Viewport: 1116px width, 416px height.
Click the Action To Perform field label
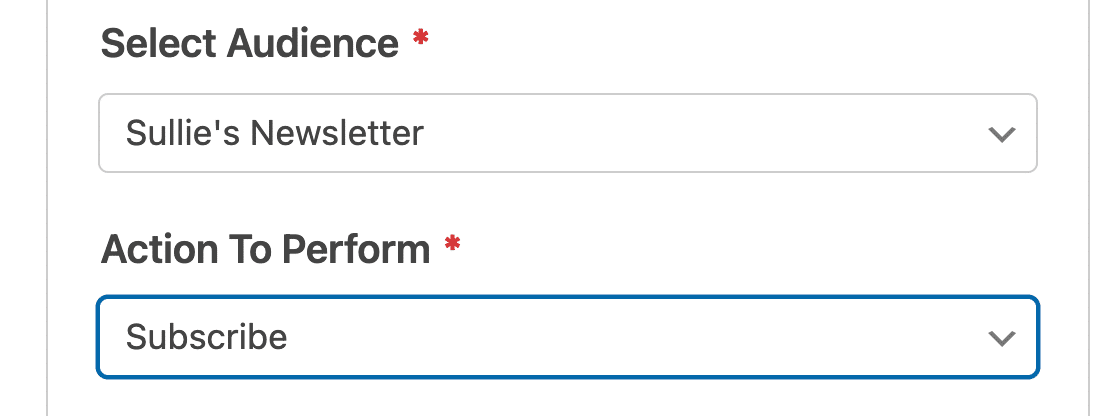265,249
